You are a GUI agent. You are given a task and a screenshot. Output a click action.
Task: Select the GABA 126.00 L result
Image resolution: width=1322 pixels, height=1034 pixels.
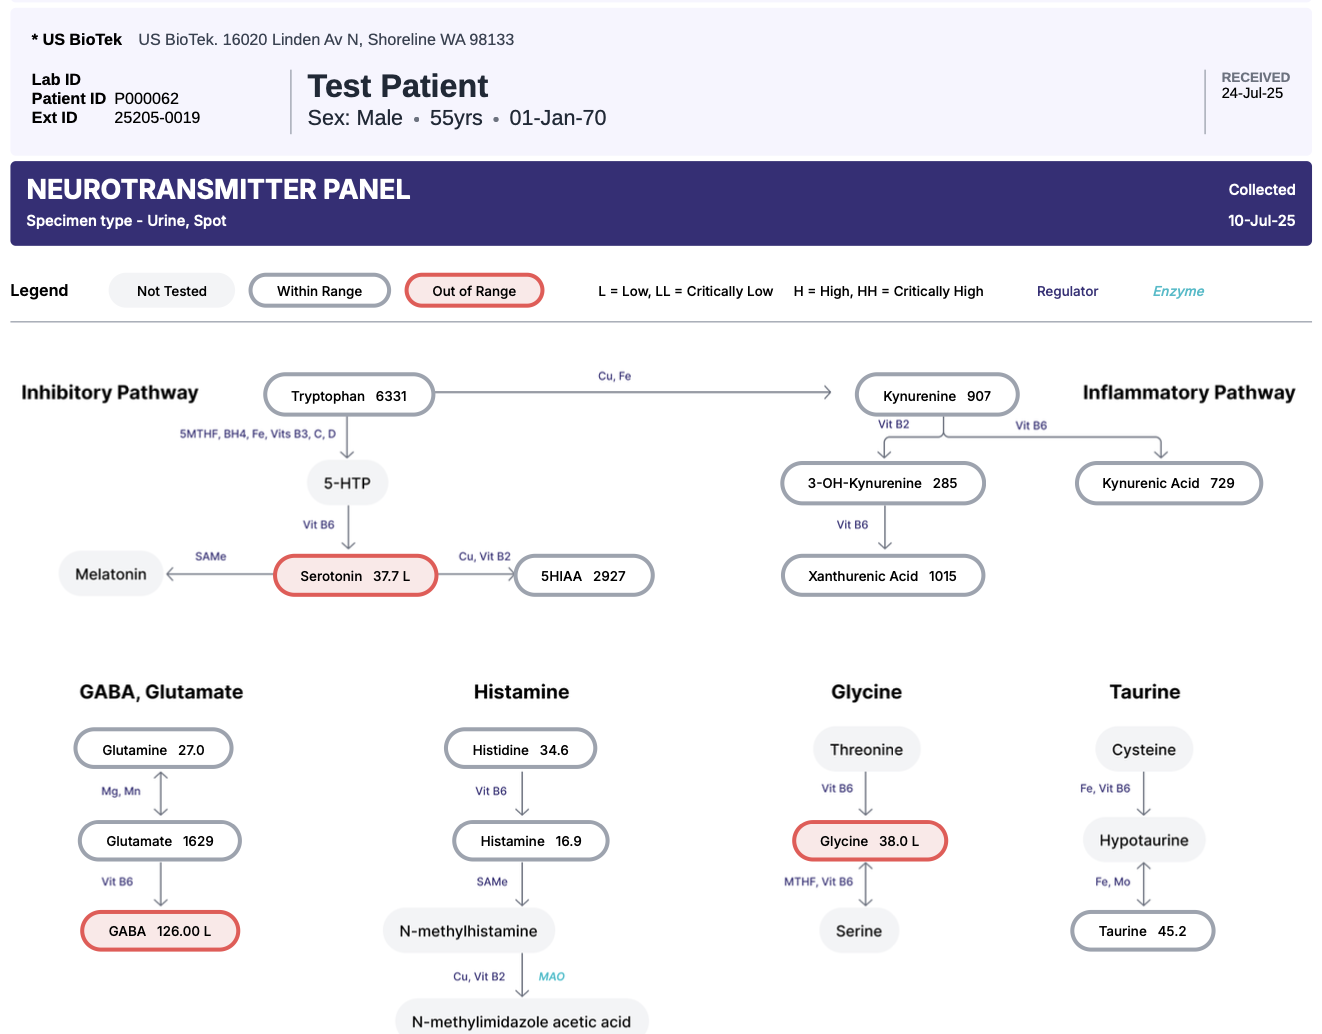[x=160, y=931]
